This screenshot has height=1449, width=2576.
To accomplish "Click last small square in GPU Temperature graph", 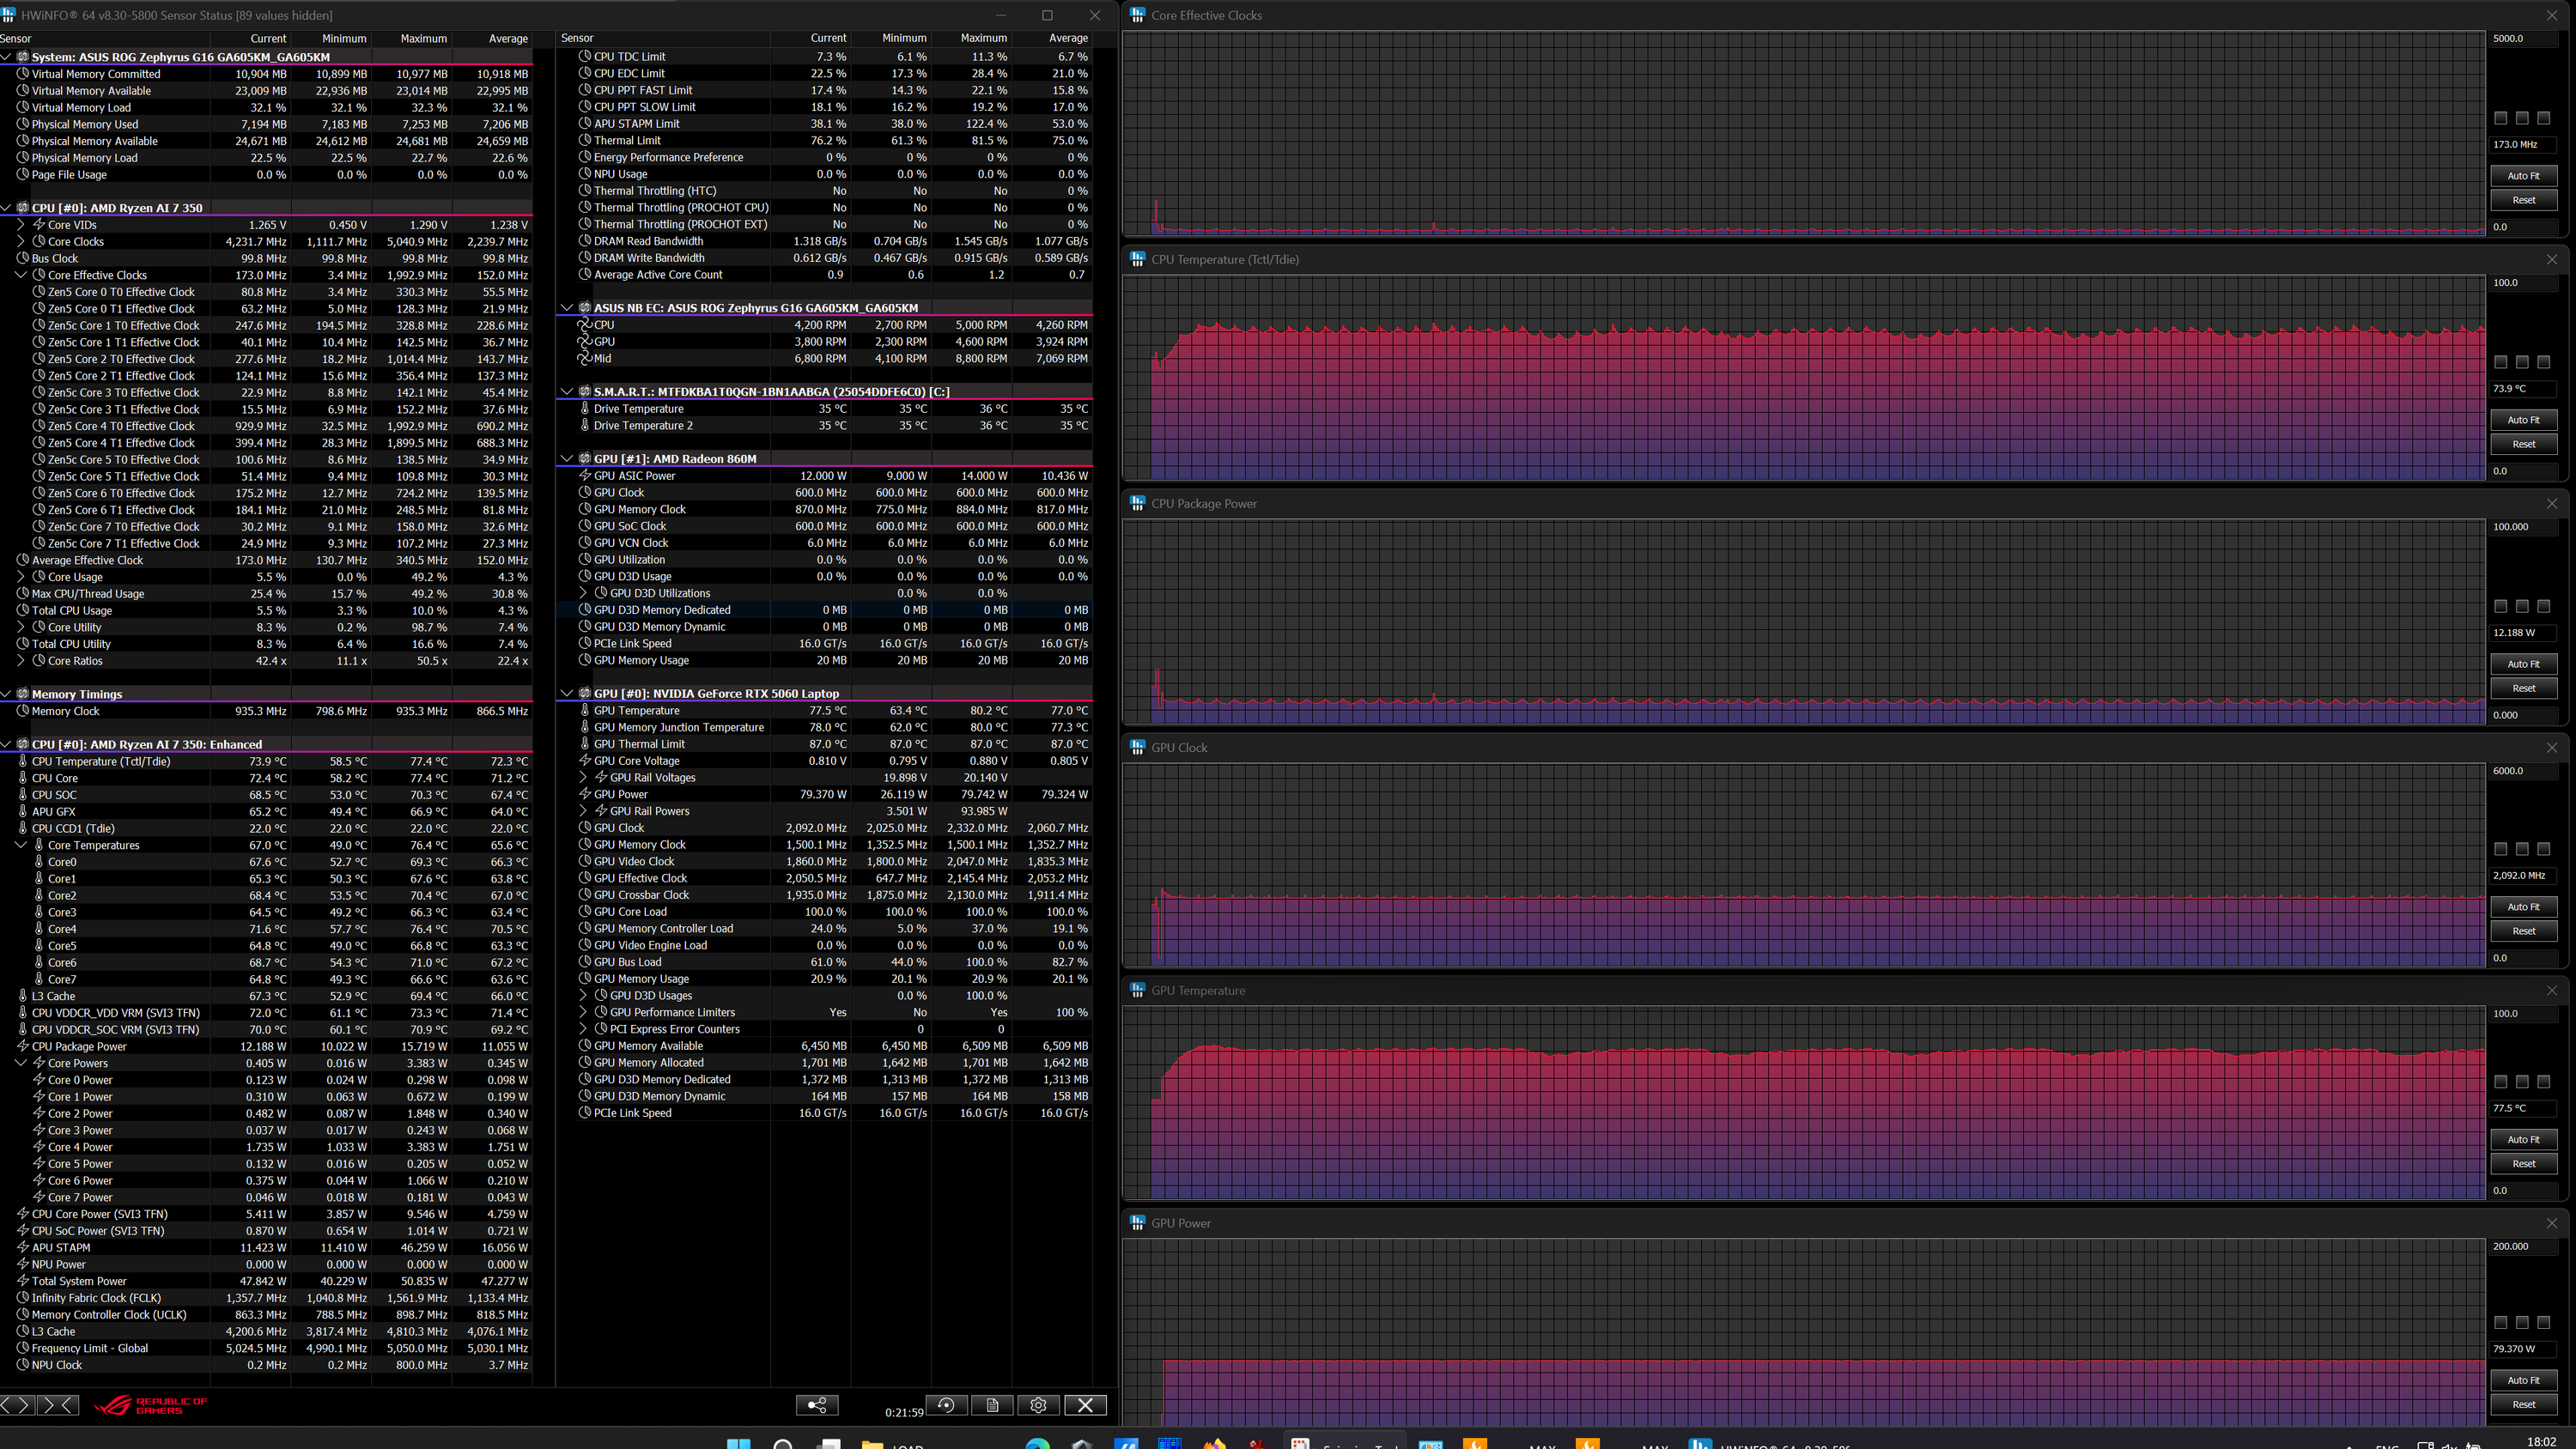I will (2544, 1082).
